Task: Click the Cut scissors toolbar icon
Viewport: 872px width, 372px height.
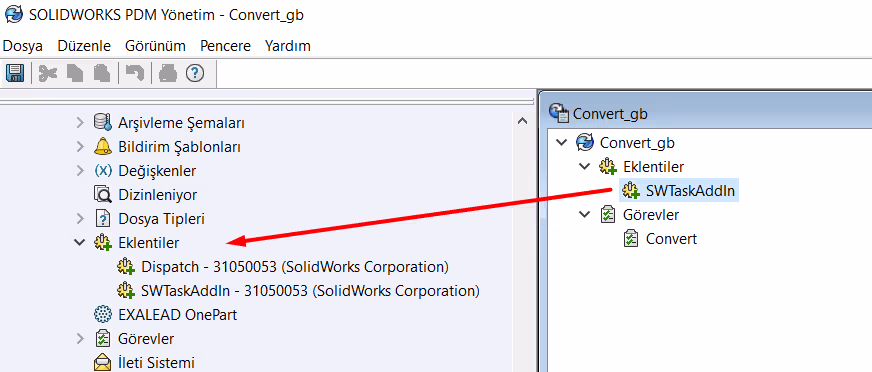Action: [48, 73]
